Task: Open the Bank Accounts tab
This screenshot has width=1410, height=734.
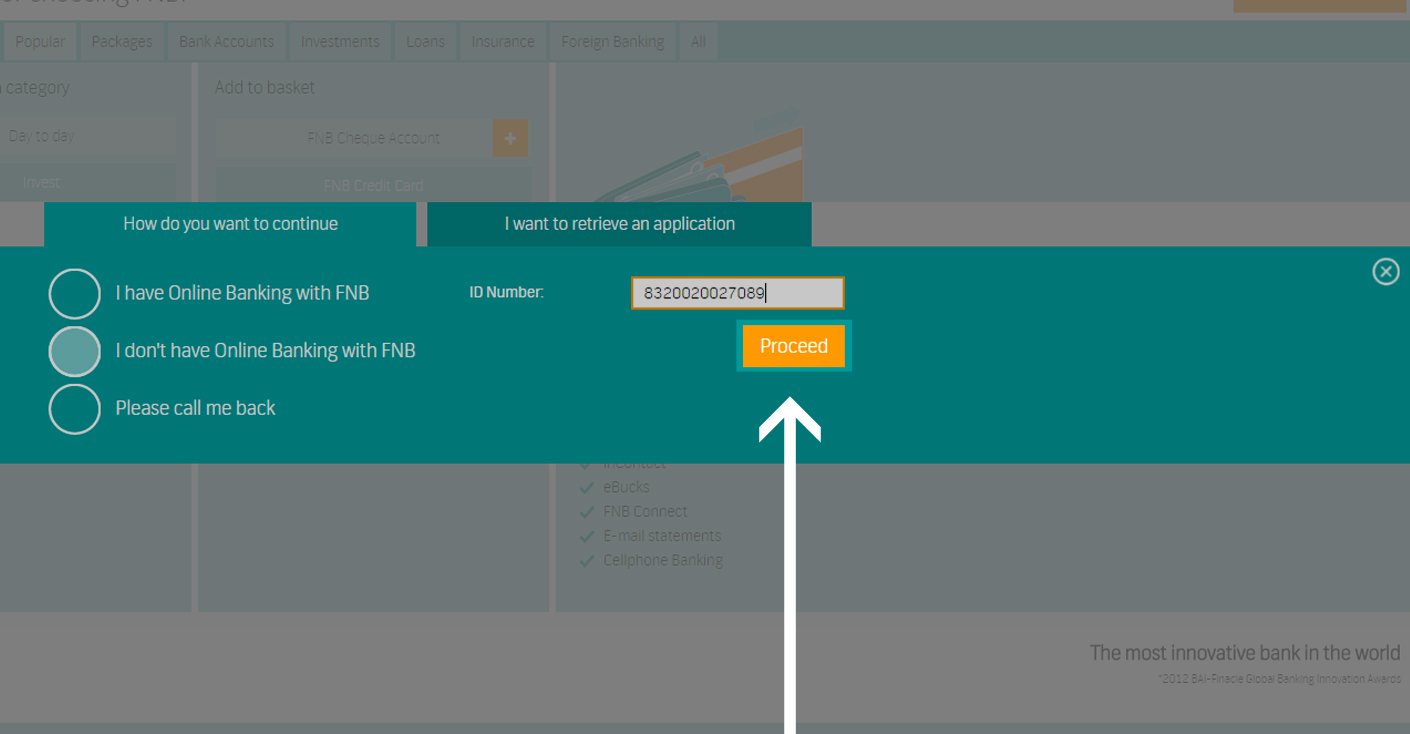Action: click(226, 42)
